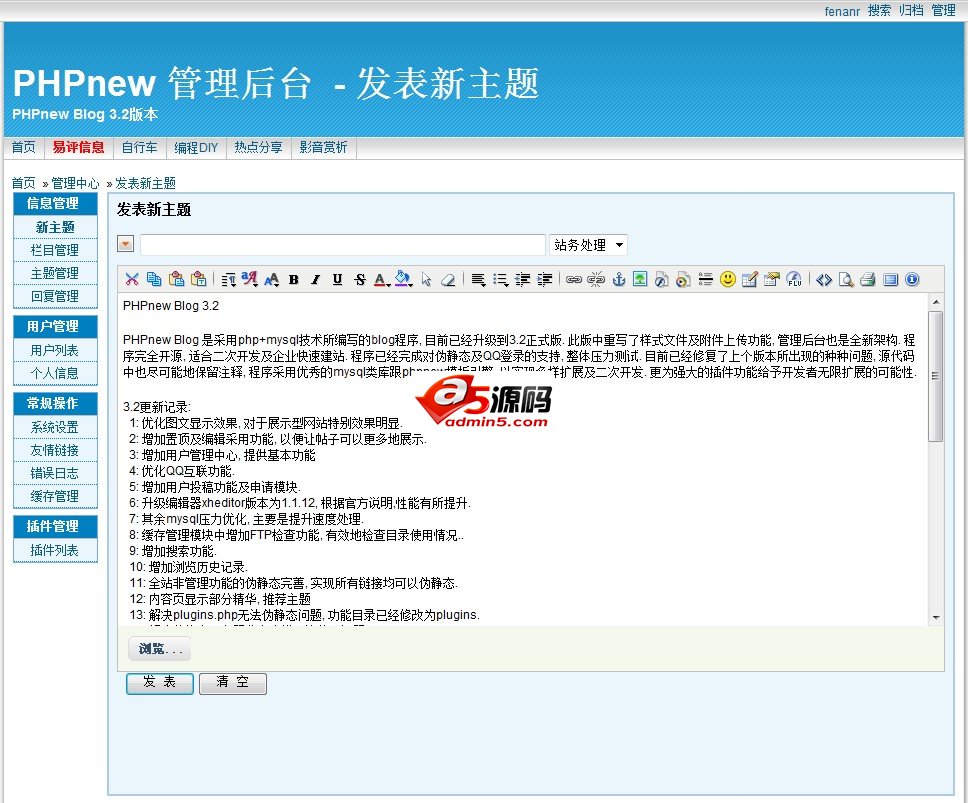The height and width of the screenshot is (803, 968).
Task: Click the FLV video insert icon
Action: (x=794, y=280)
